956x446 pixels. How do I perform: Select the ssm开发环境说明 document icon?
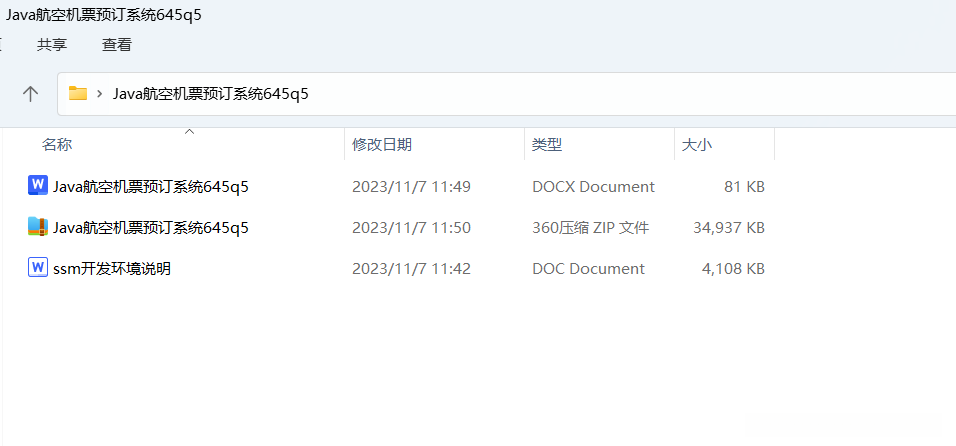tap(38, 268)
